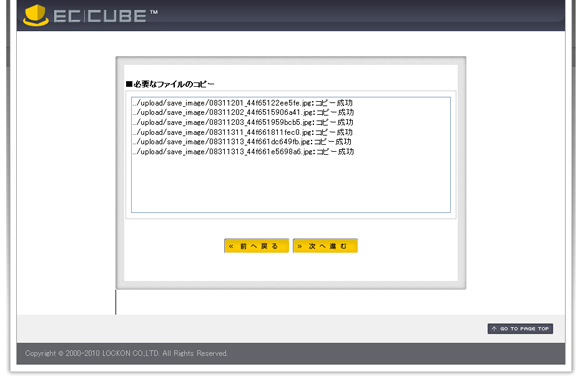Click the log line for 08311313_44f661dc649fb.jpg

(242, 142)
